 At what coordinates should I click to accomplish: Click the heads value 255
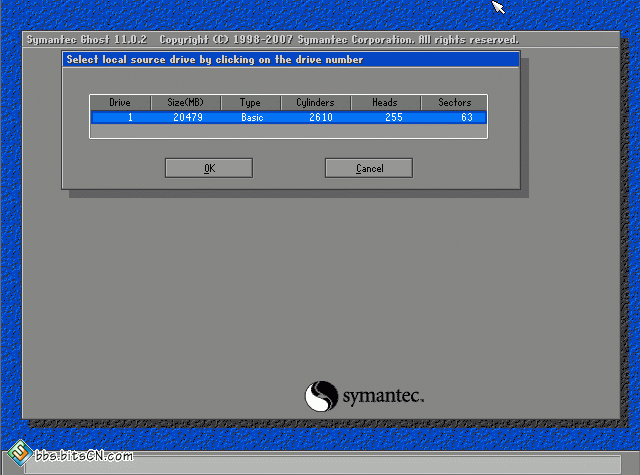coord(393,118)
